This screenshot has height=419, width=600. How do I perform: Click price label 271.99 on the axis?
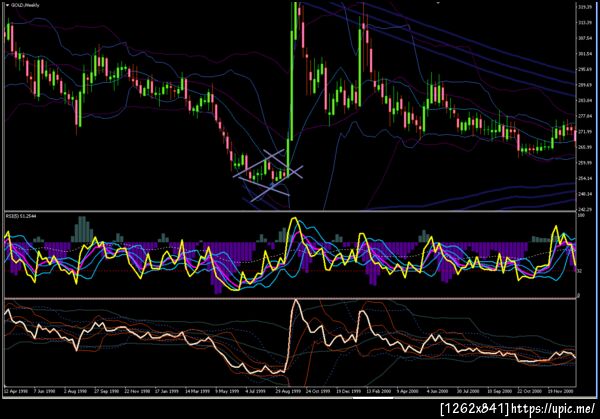(x=584, y=132)
